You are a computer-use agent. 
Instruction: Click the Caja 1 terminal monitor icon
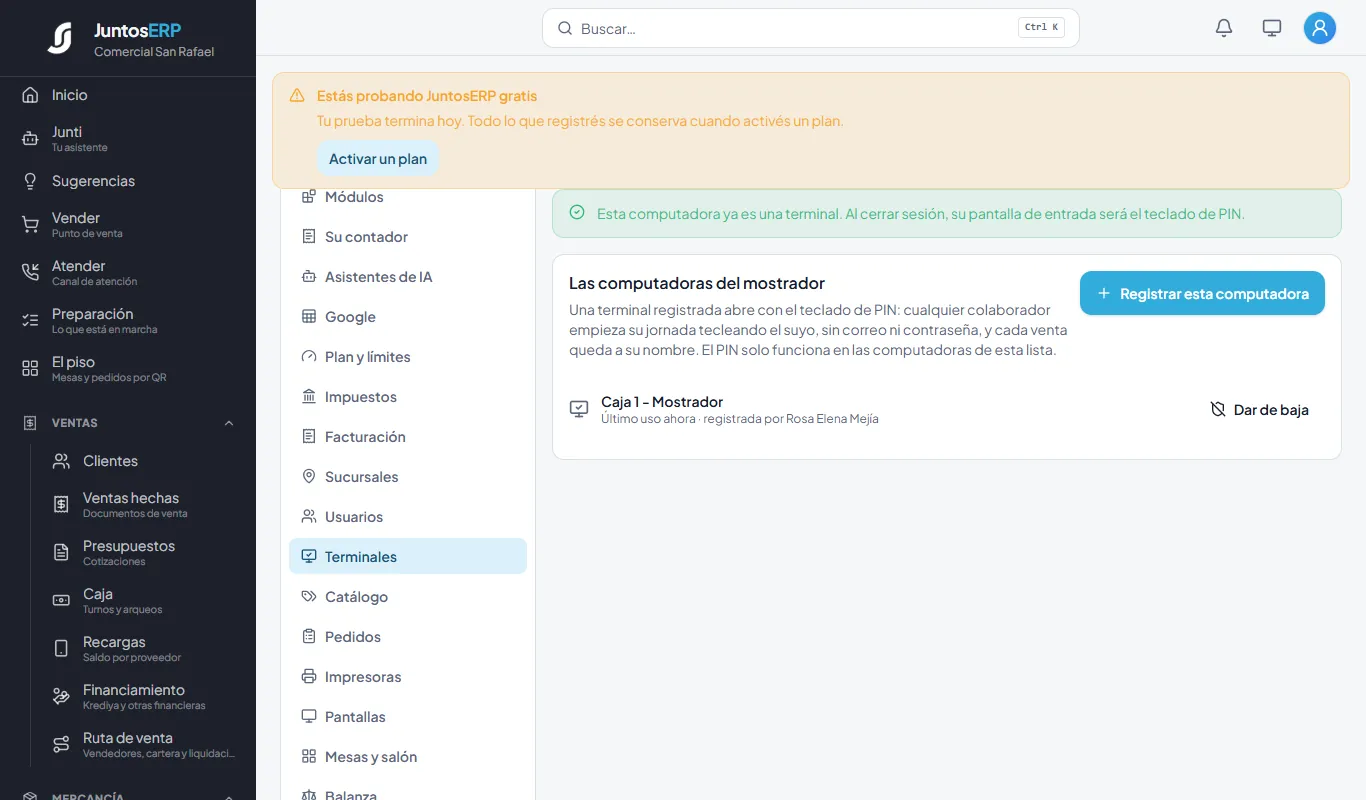pyautogui.click(x=579, y=409)
